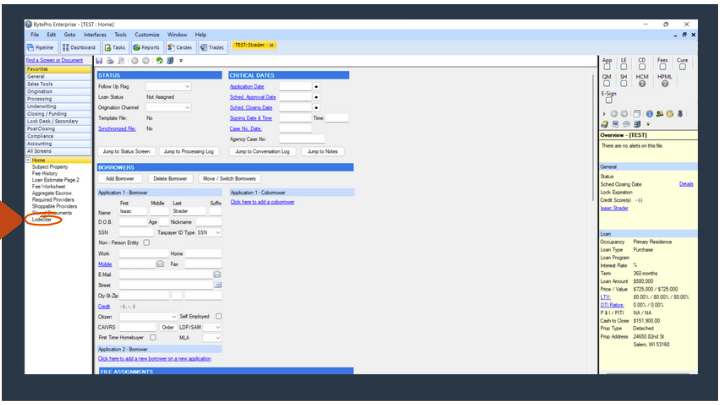Click the Print icon in the loan toolbar
Viewport: 720px width, 405px height.
(110, 61)
